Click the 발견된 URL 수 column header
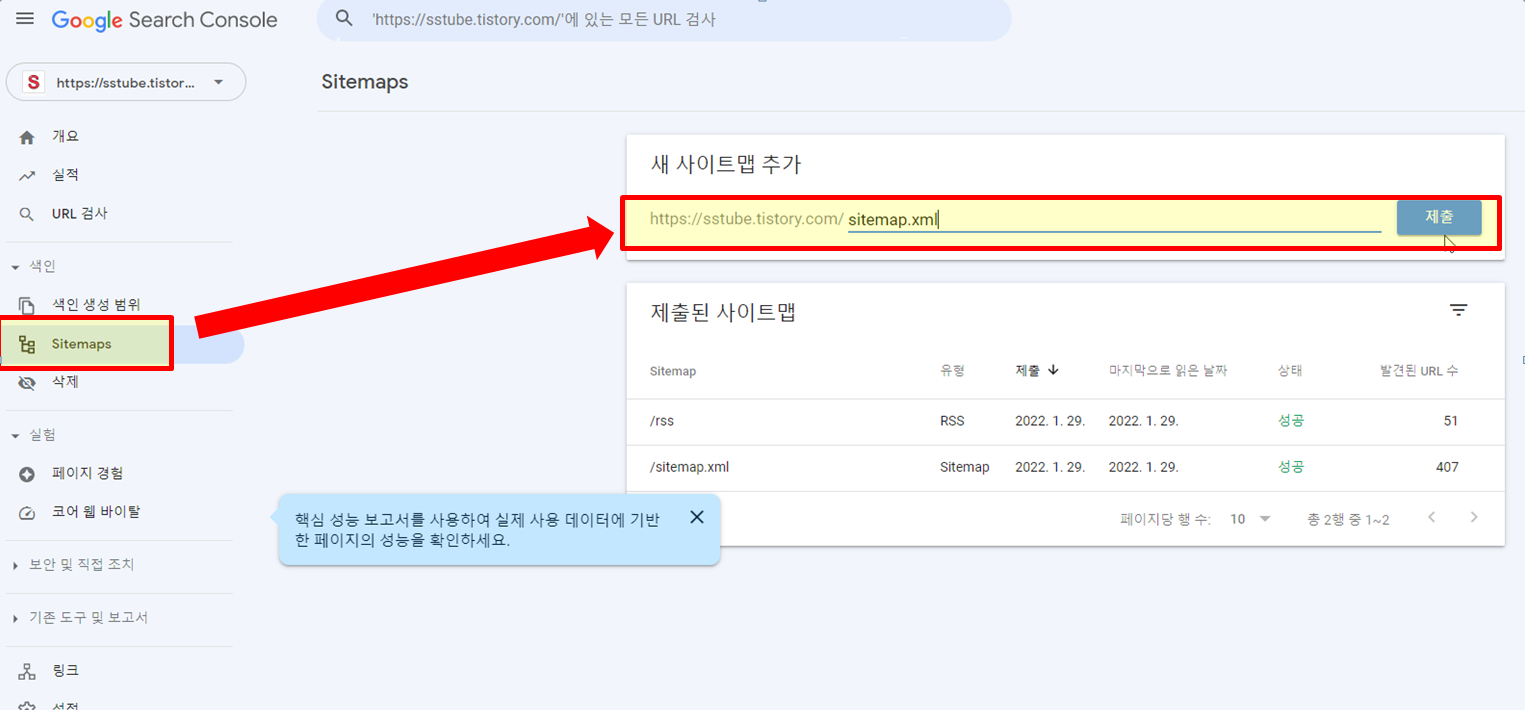1525x710 pixels. point(1419,370)
